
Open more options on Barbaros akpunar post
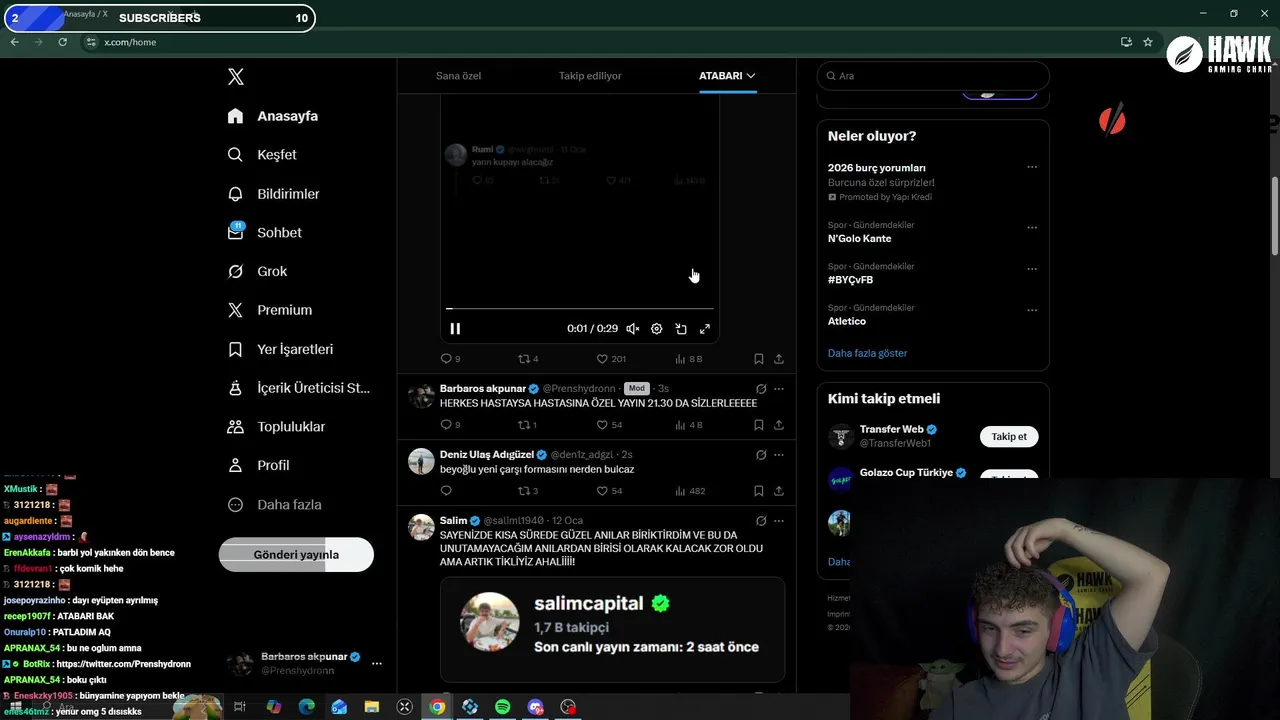(x=779, y=389)
